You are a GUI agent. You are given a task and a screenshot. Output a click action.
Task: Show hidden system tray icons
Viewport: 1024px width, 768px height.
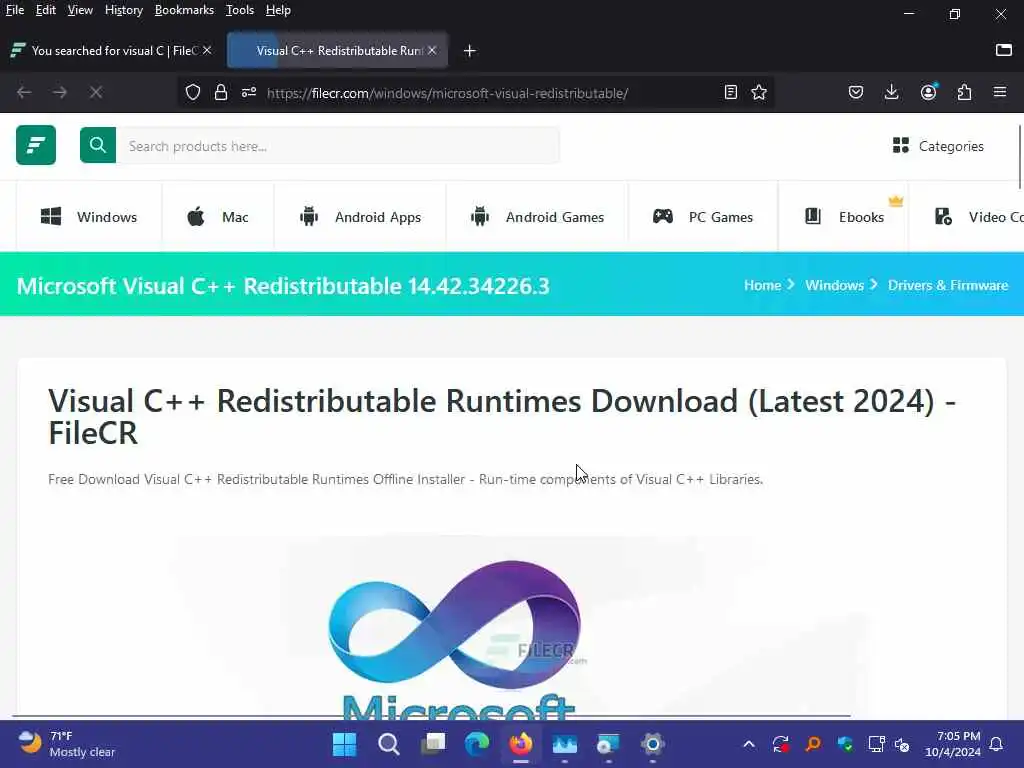pos(749,744)
